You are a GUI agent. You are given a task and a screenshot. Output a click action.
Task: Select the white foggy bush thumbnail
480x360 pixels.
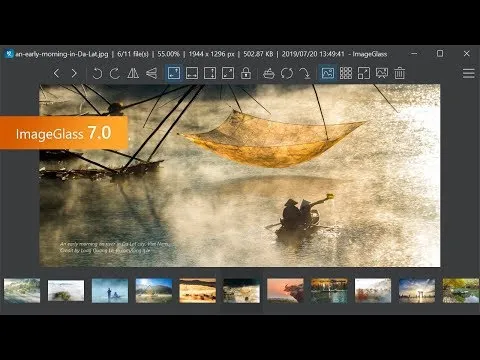(66, 291)
